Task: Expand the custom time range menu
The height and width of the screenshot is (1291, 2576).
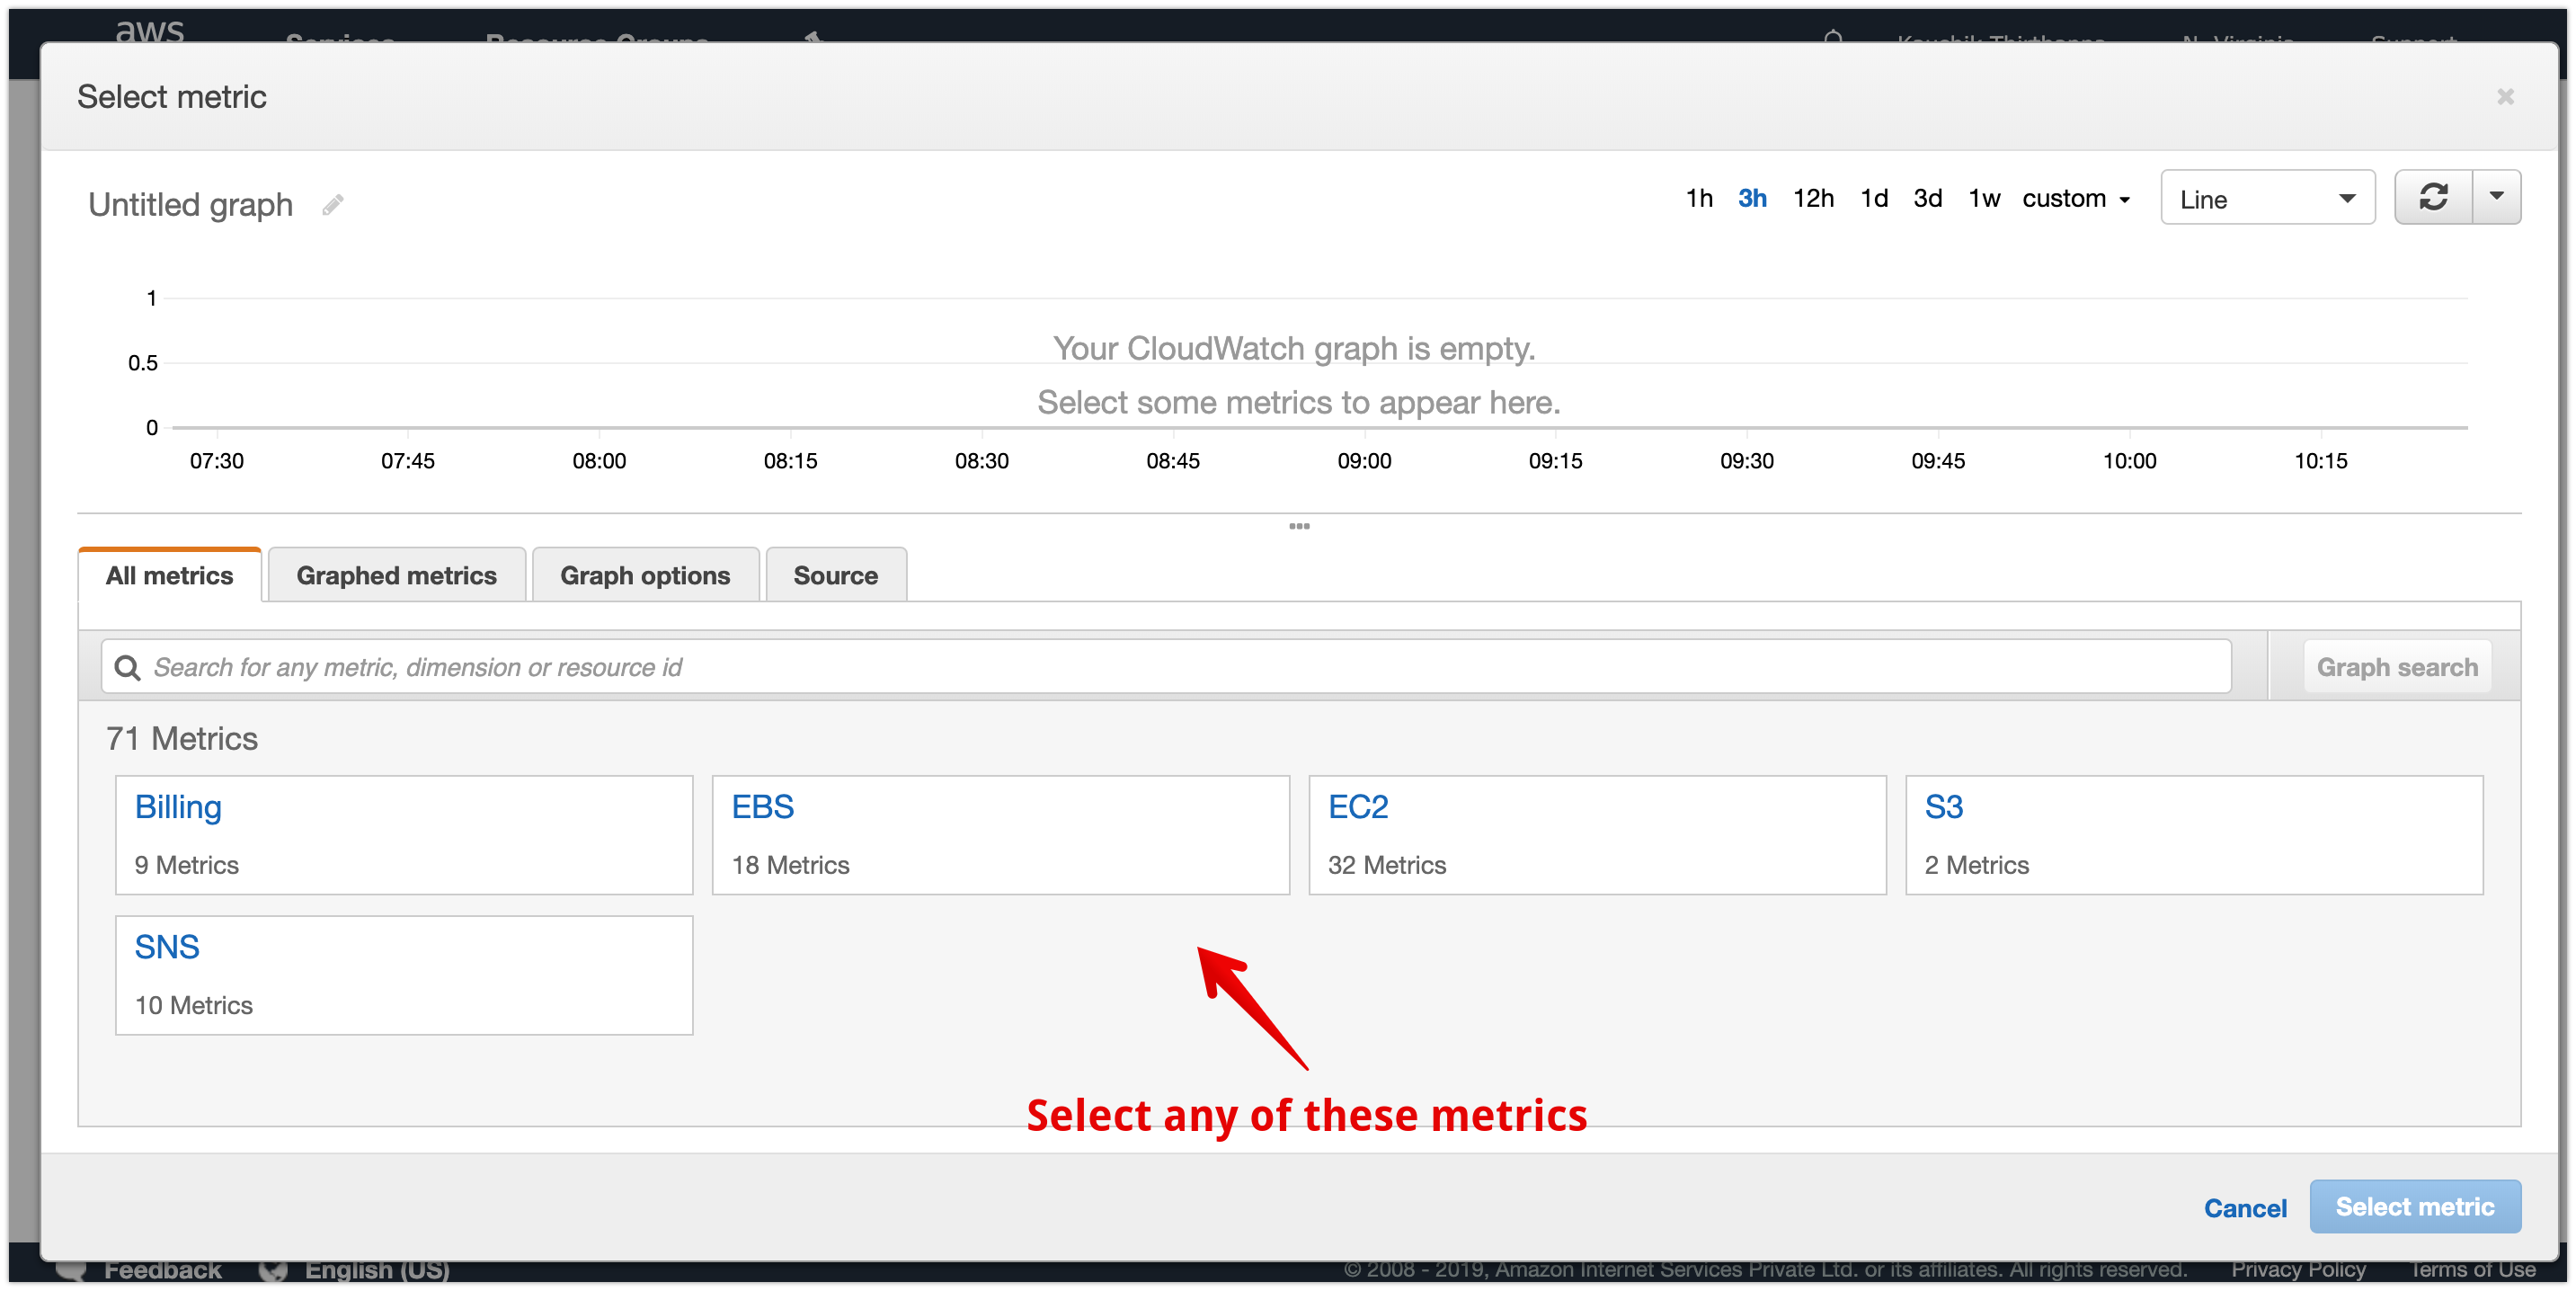Action: [2075, 199]
